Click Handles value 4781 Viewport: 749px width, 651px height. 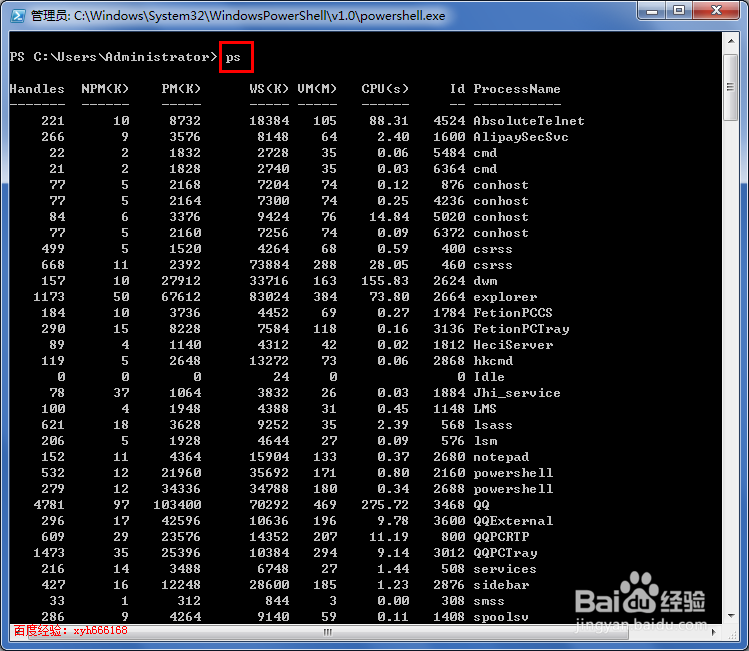[49, 505]
